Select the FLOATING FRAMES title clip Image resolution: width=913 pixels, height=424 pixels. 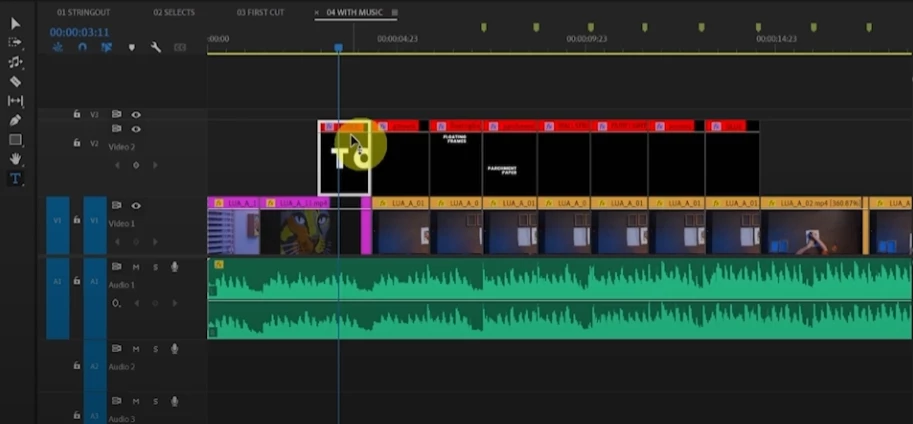tap(456, 158)
